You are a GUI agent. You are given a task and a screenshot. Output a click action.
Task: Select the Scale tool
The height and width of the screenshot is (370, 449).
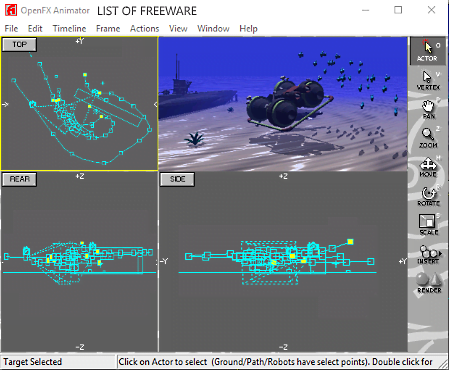tap(428, 225)
